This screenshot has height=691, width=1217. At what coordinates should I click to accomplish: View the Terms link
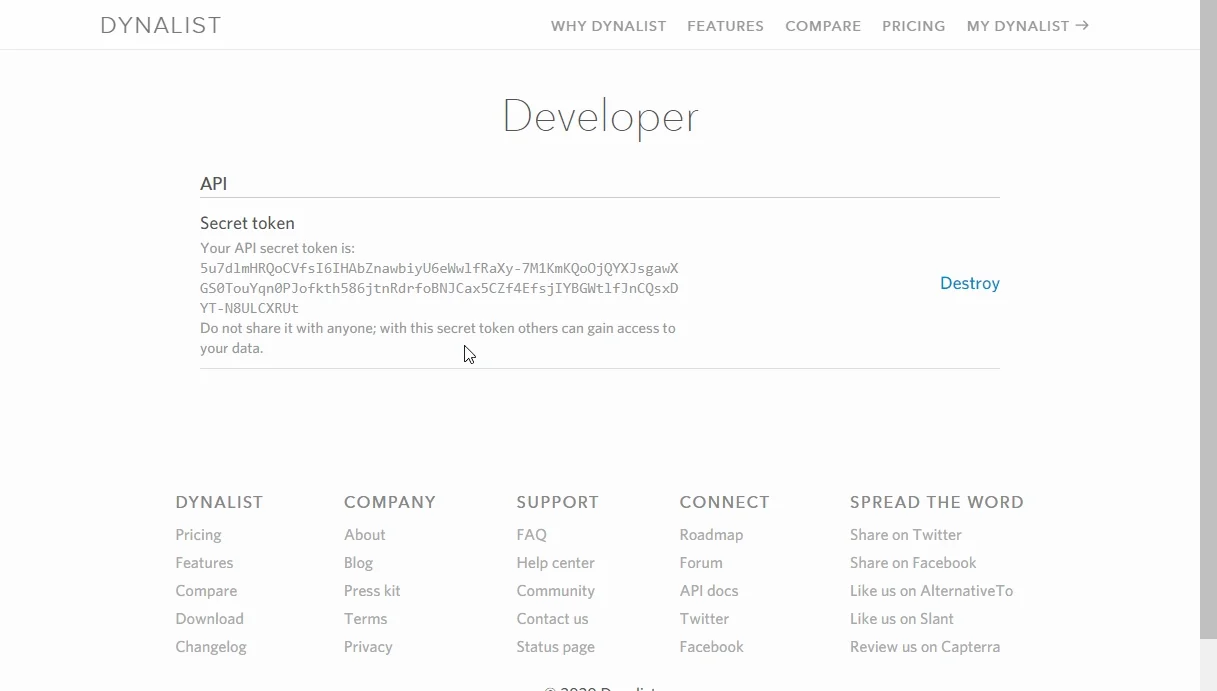[365, 619]
